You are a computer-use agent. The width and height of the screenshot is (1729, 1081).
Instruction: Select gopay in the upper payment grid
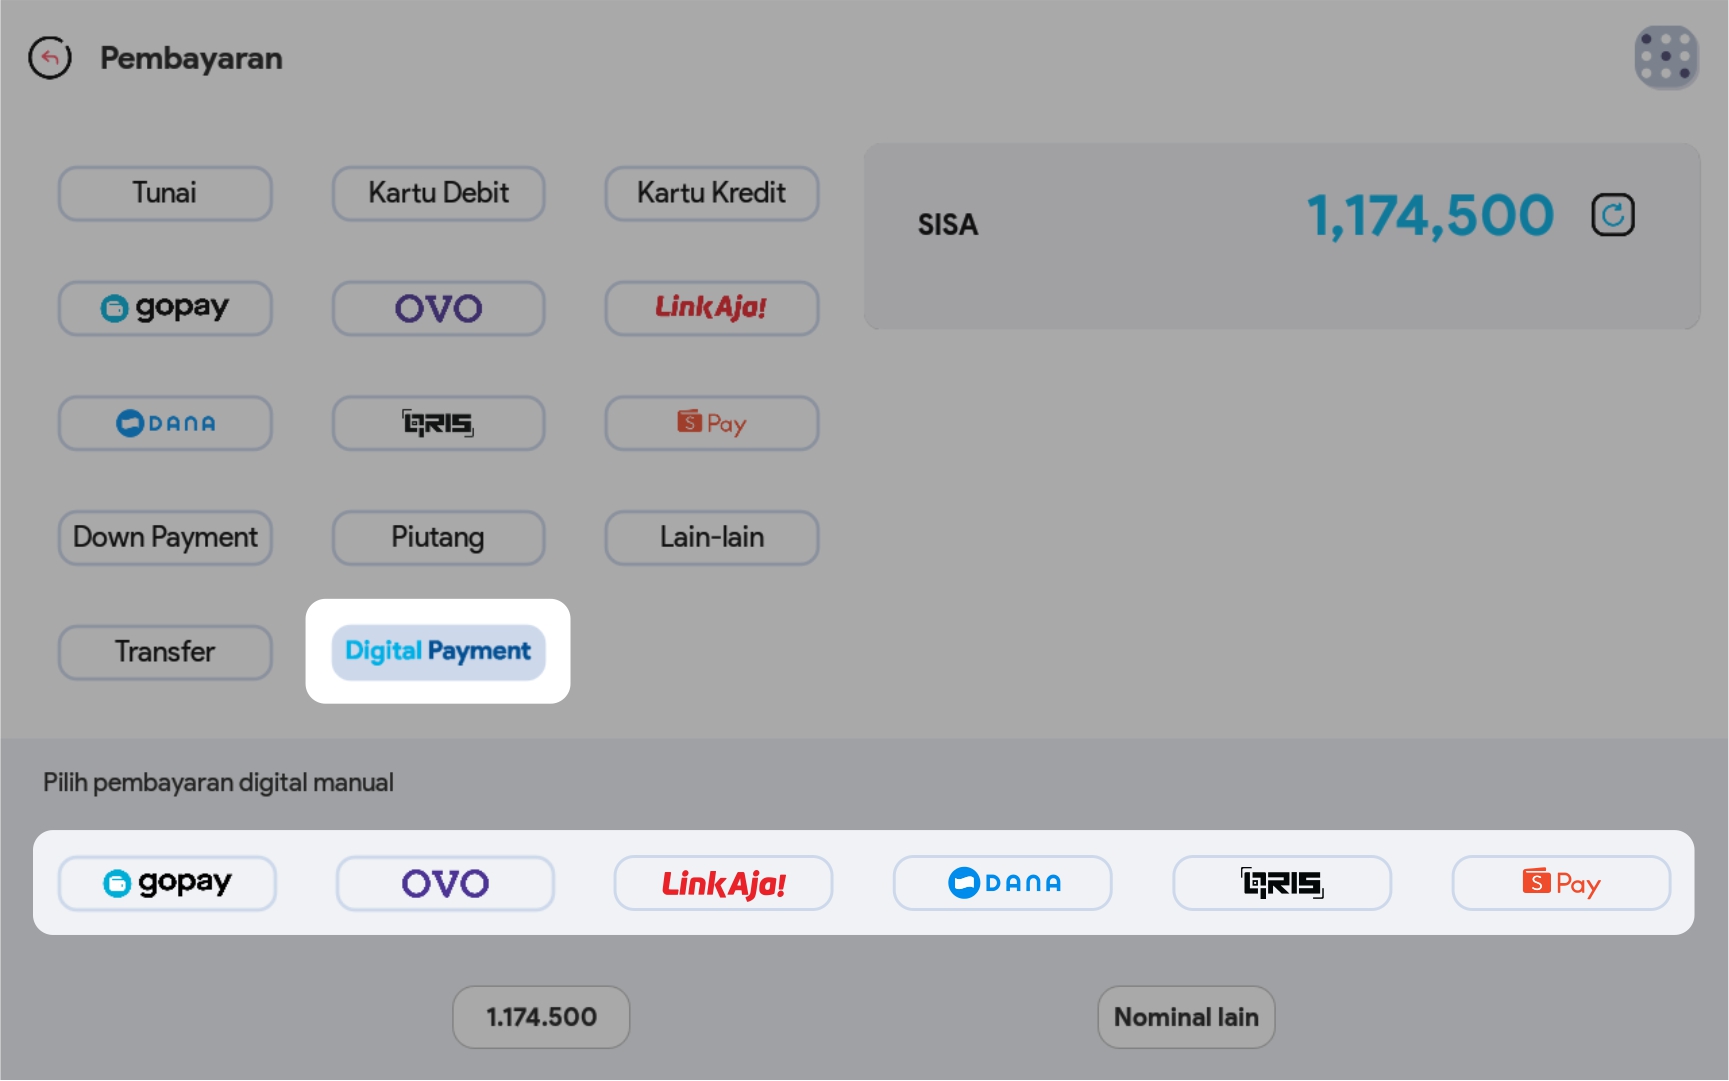coord(165,308)
